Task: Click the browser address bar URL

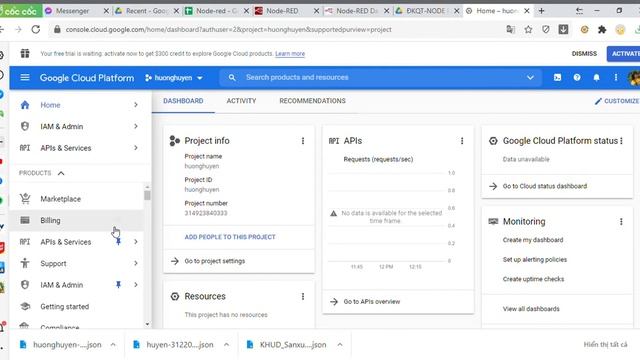Action: pyautogui.click(x=229, y=29)
